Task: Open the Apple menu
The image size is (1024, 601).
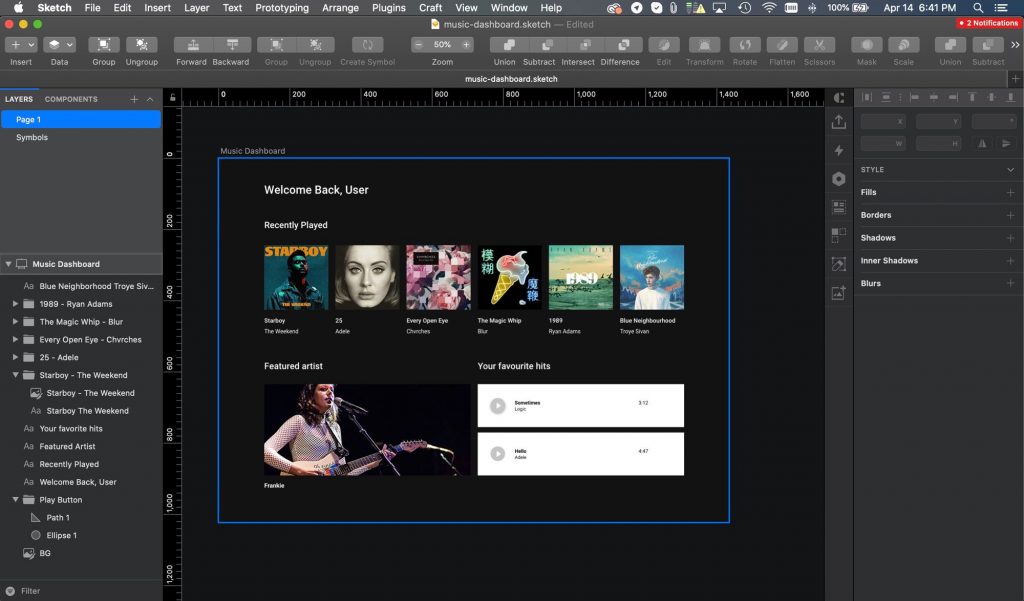Action: pos(18,8)
